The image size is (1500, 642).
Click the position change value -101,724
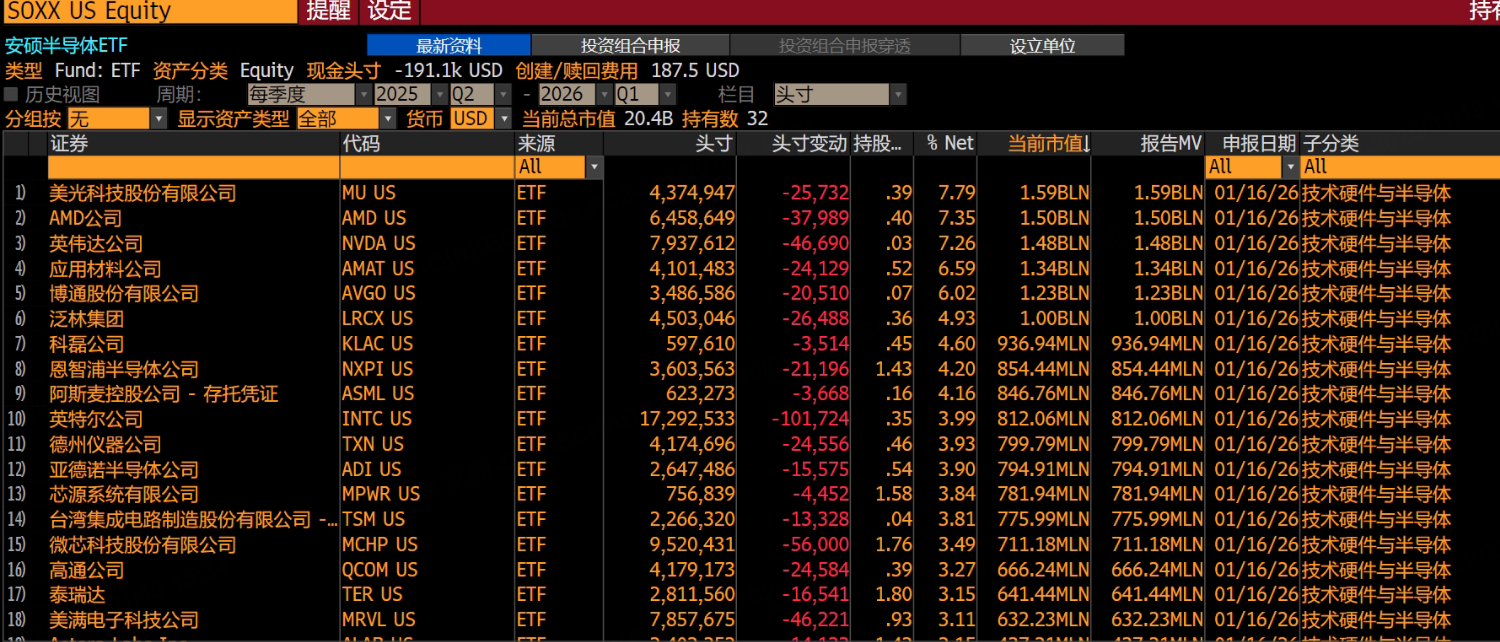coord(809,419)
